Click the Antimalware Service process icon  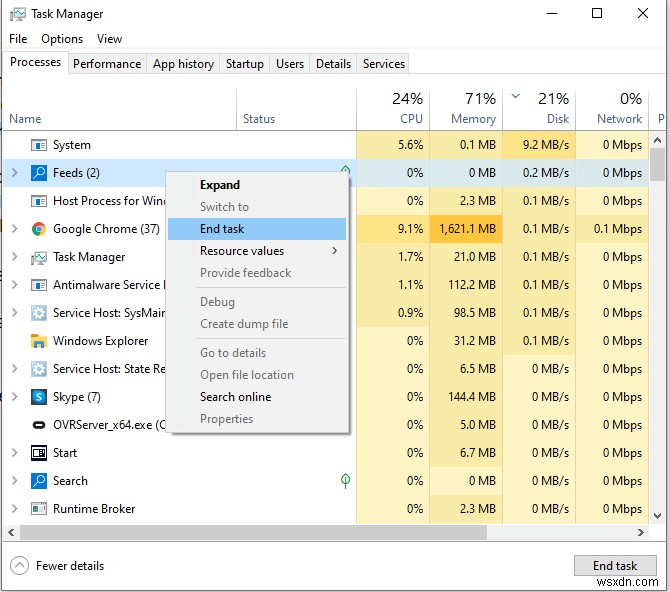(39, 285)
